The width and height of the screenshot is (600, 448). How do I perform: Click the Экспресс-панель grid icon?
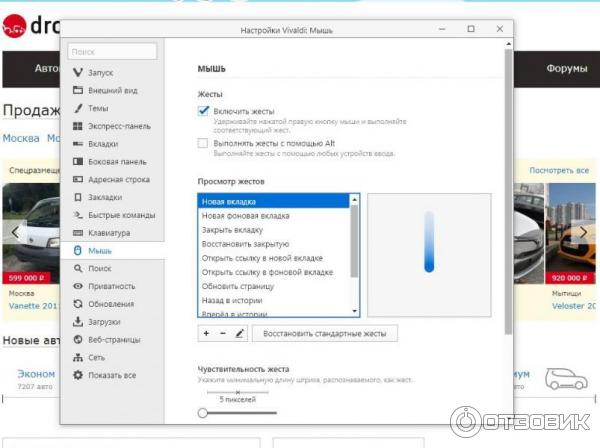[x=78, y=126]
